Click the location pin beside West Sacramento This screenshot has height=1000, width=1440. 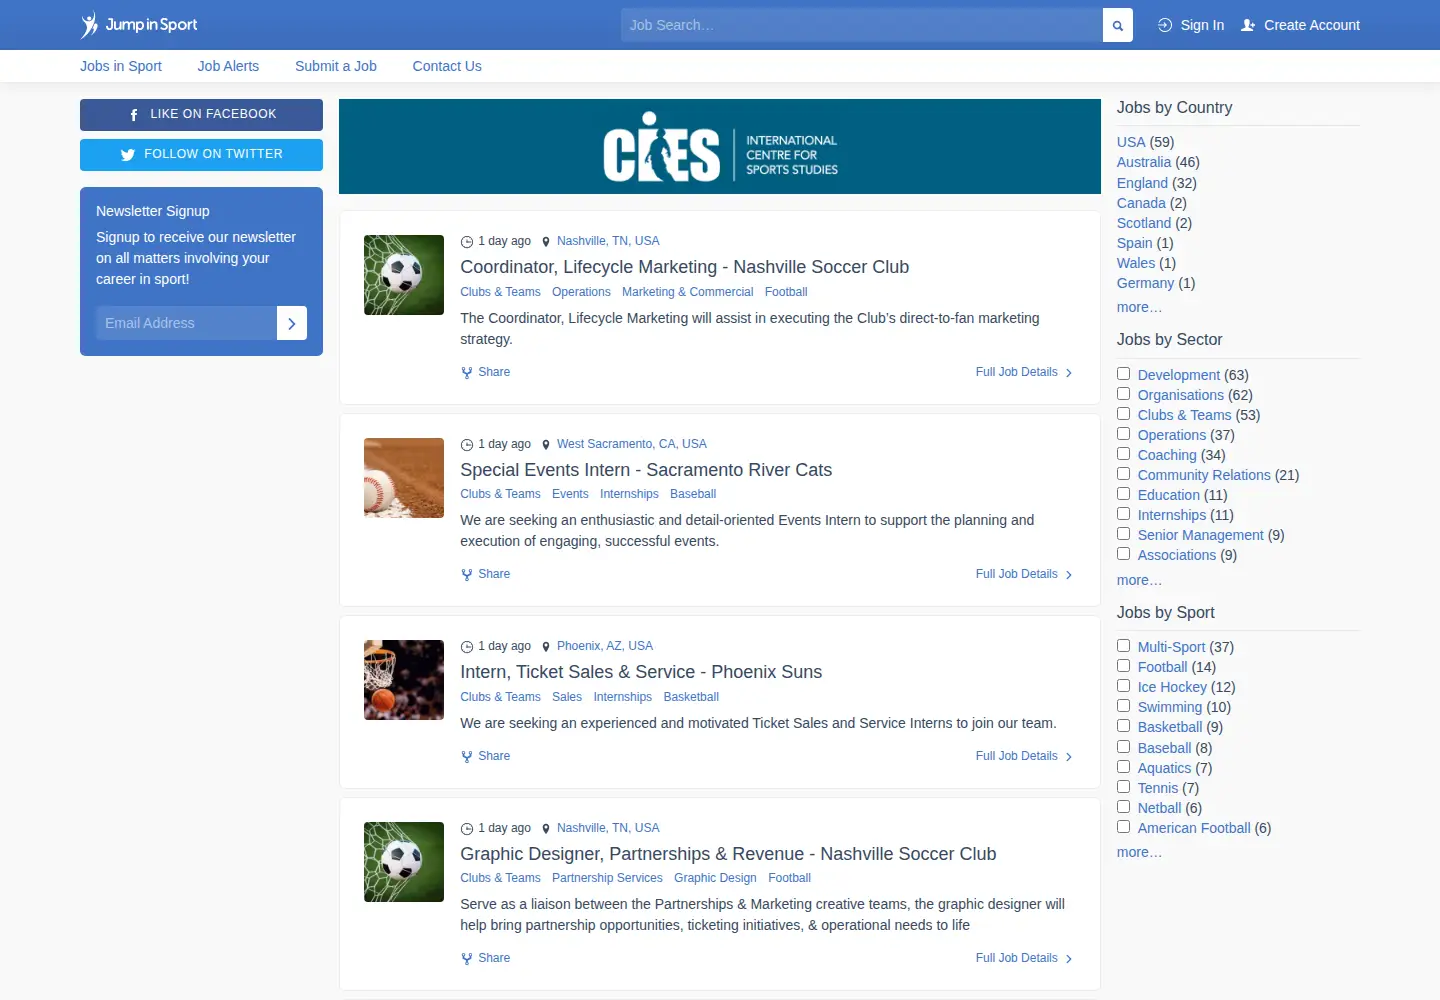point(546,444)
